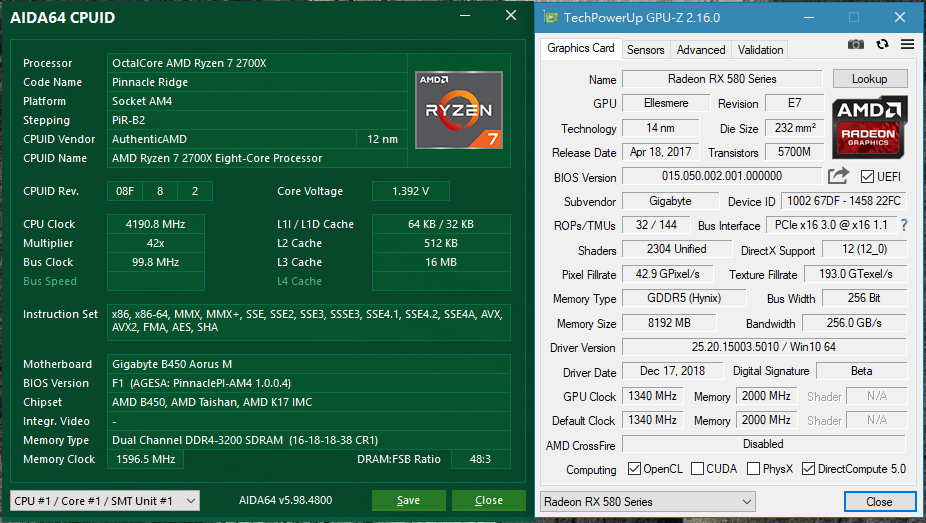926x523 pixels.
Task: Open the Validation tab
Action: click(x=761, y=50)
